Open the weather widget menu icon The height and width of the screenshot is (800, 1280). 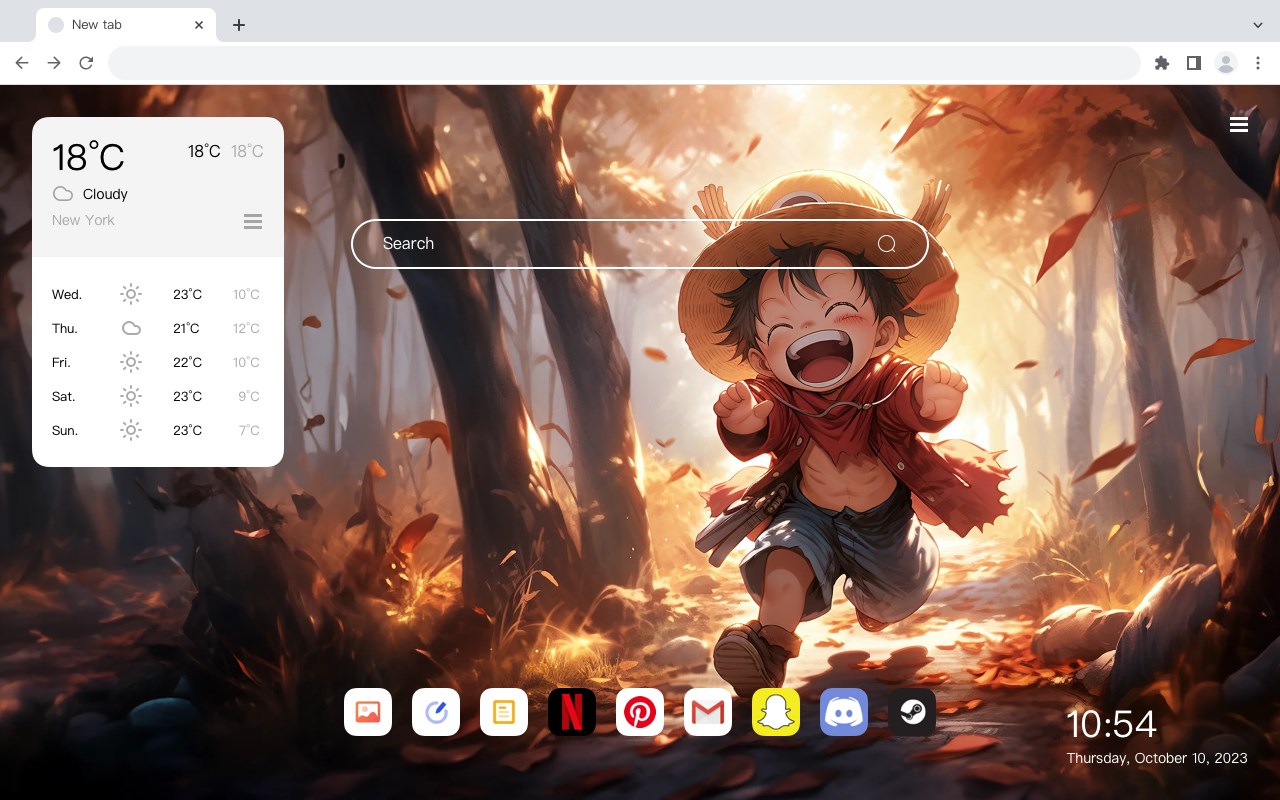click(253, 221)
